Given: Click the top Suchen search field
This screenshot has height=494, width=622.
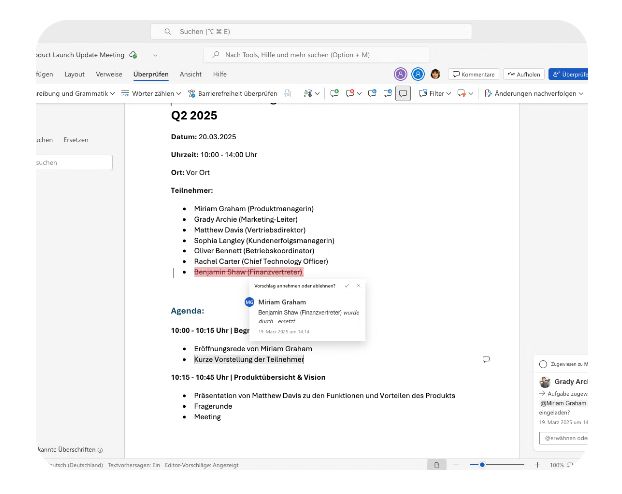Looking at the screenshot, I should (311, 31).
